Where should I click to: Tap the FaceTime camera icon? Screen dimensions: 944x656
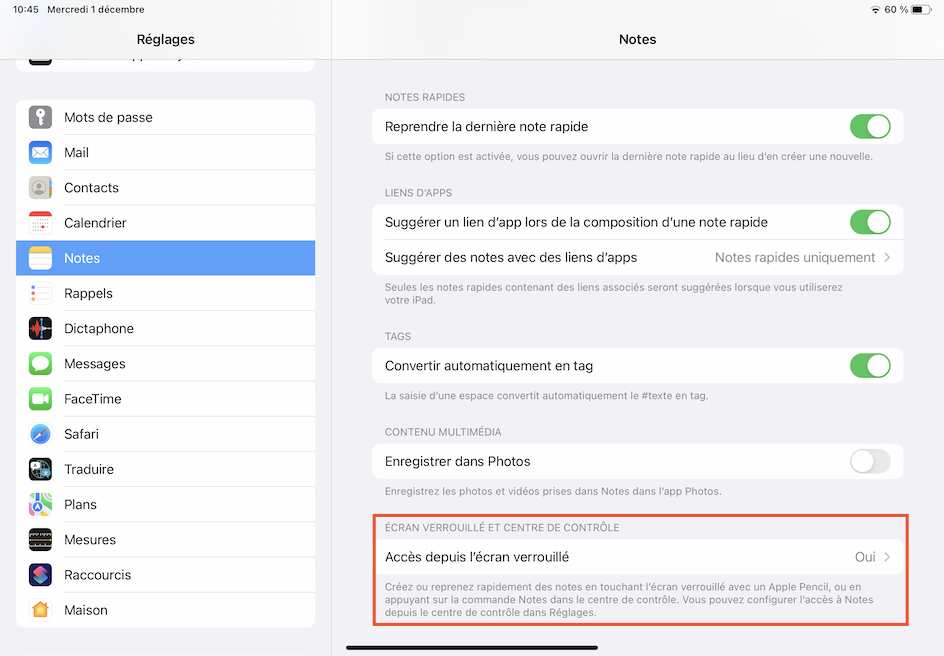point(40,399)
